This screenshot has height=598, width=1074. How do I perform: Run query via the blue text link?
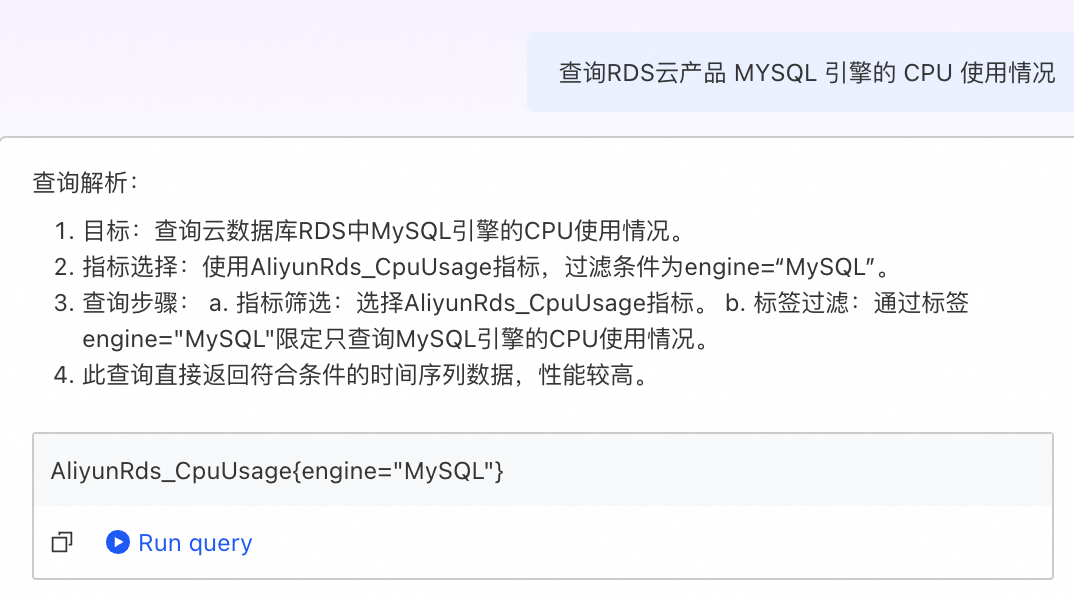(195, 543)
